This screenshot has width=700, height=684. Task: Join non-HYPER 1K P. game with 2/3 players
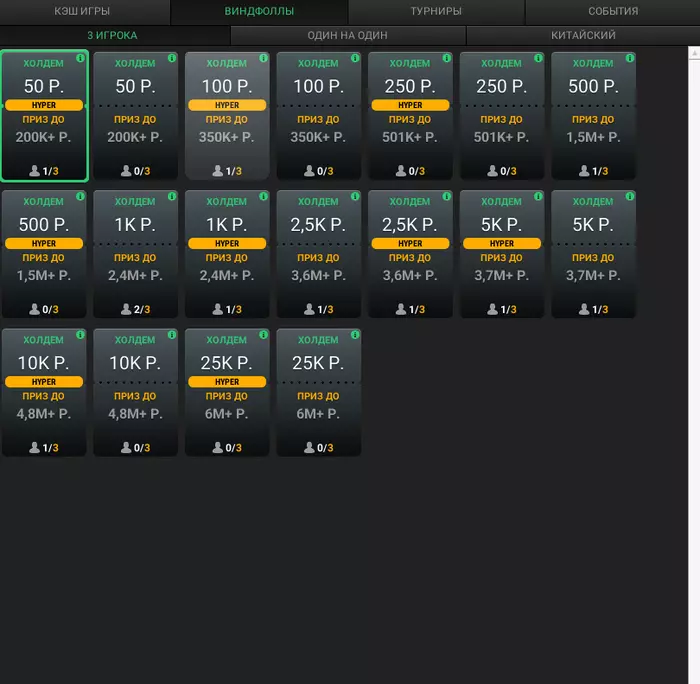(x=136, y=254)
